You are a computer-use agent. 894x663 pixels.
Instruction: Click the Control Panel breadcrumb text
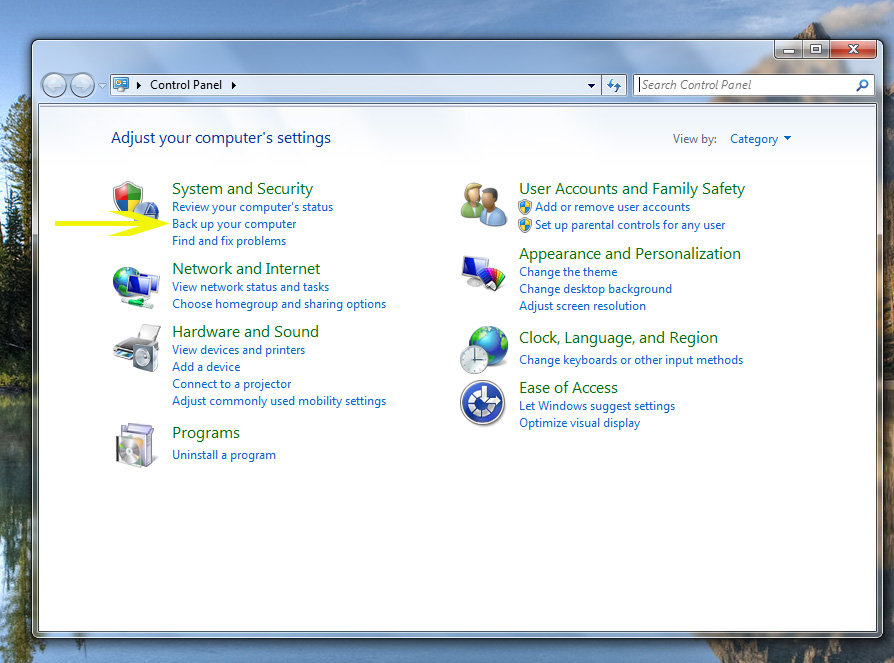pos(186,85)
